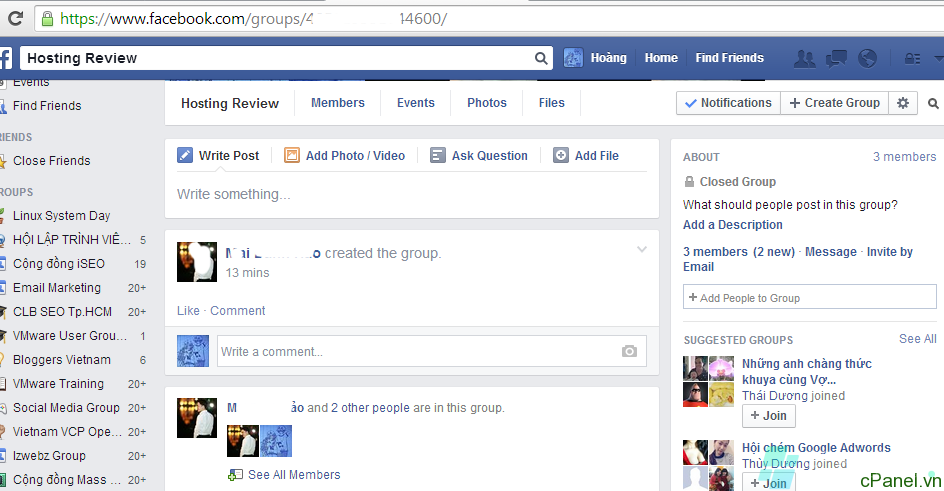Screen dimensions: 944x491
Task: Click camera icon in comment box
Action: click(x=629, y=351)
